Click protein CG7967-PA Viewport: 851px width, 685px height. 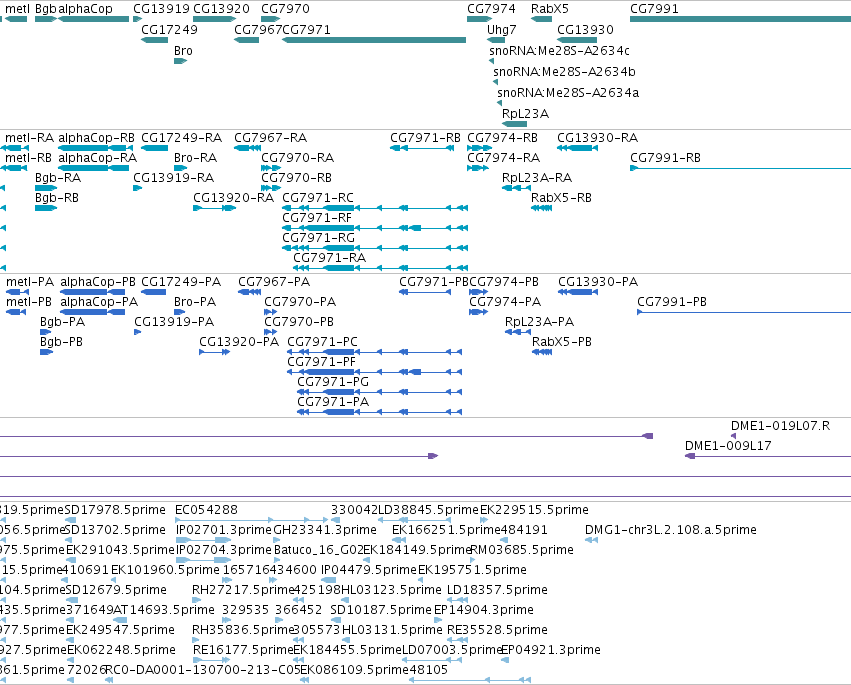coord(274,282)
